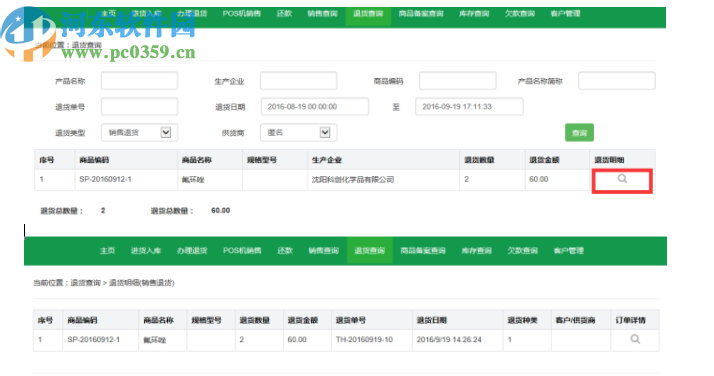714x376 pixels.
Task: Click the 退货总数量 total value 2
Action: pyautogui.click(x=103, y=210)
